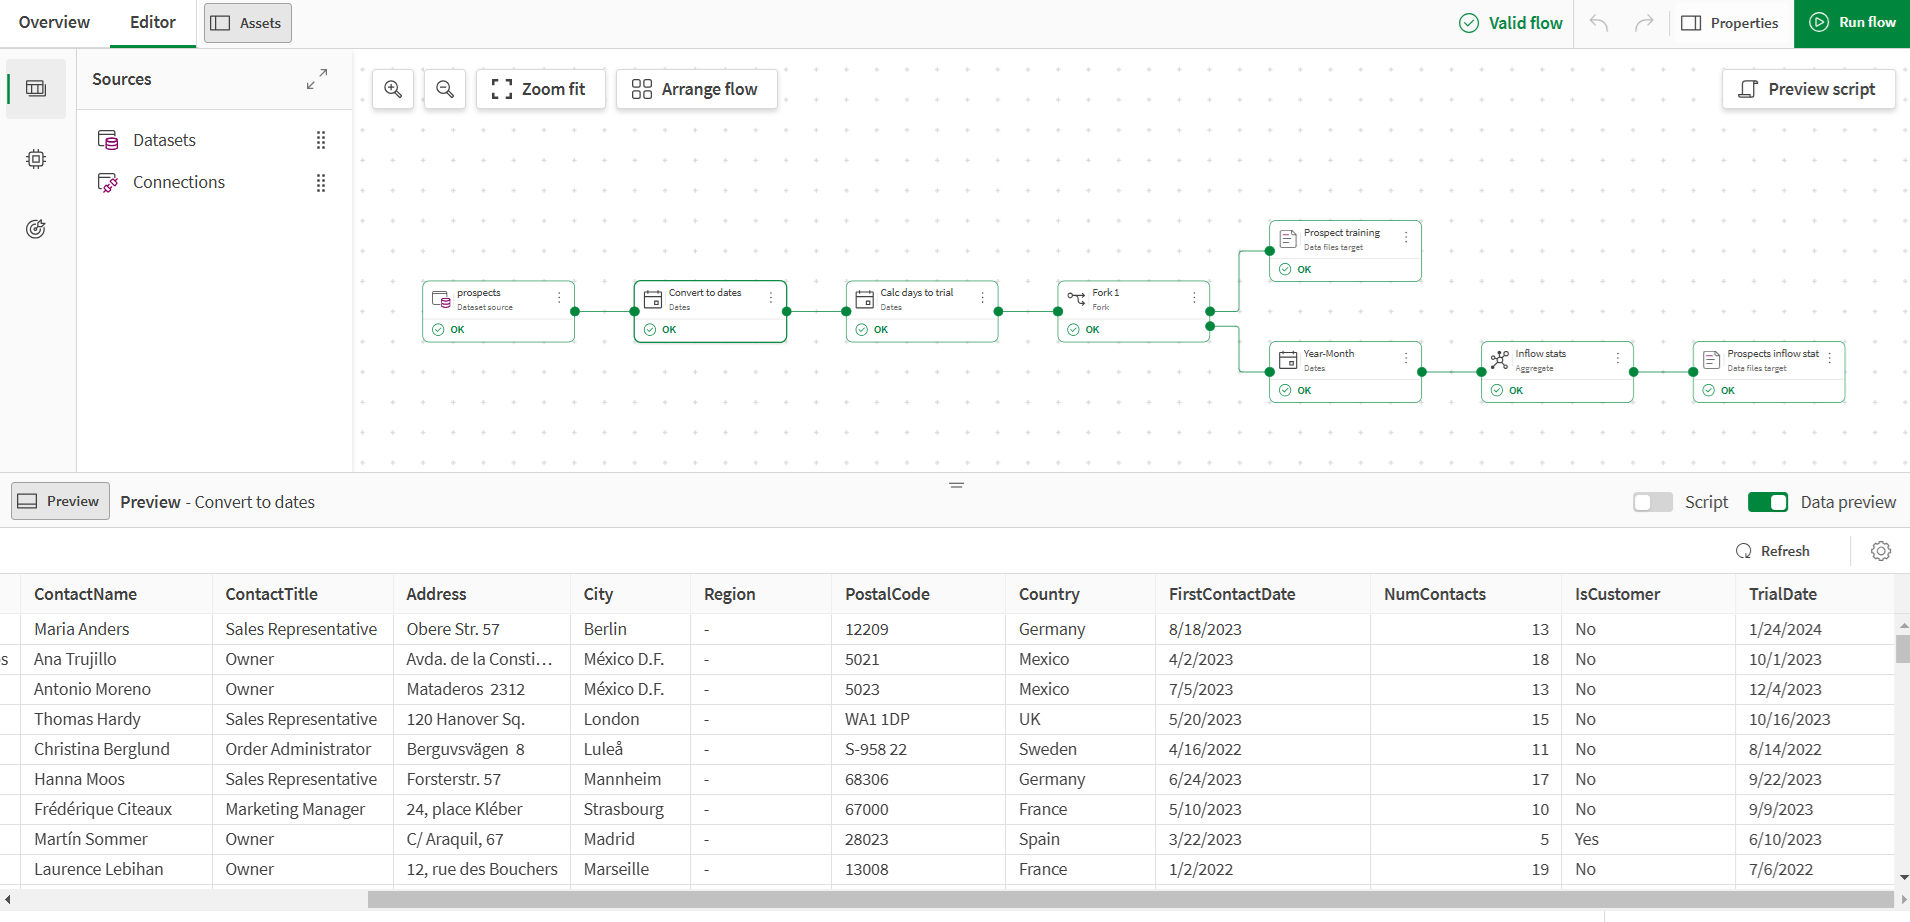This screenshot has height=922, width=1910.
Task: Open the Preview script view
Action: tap(1809, 89)
